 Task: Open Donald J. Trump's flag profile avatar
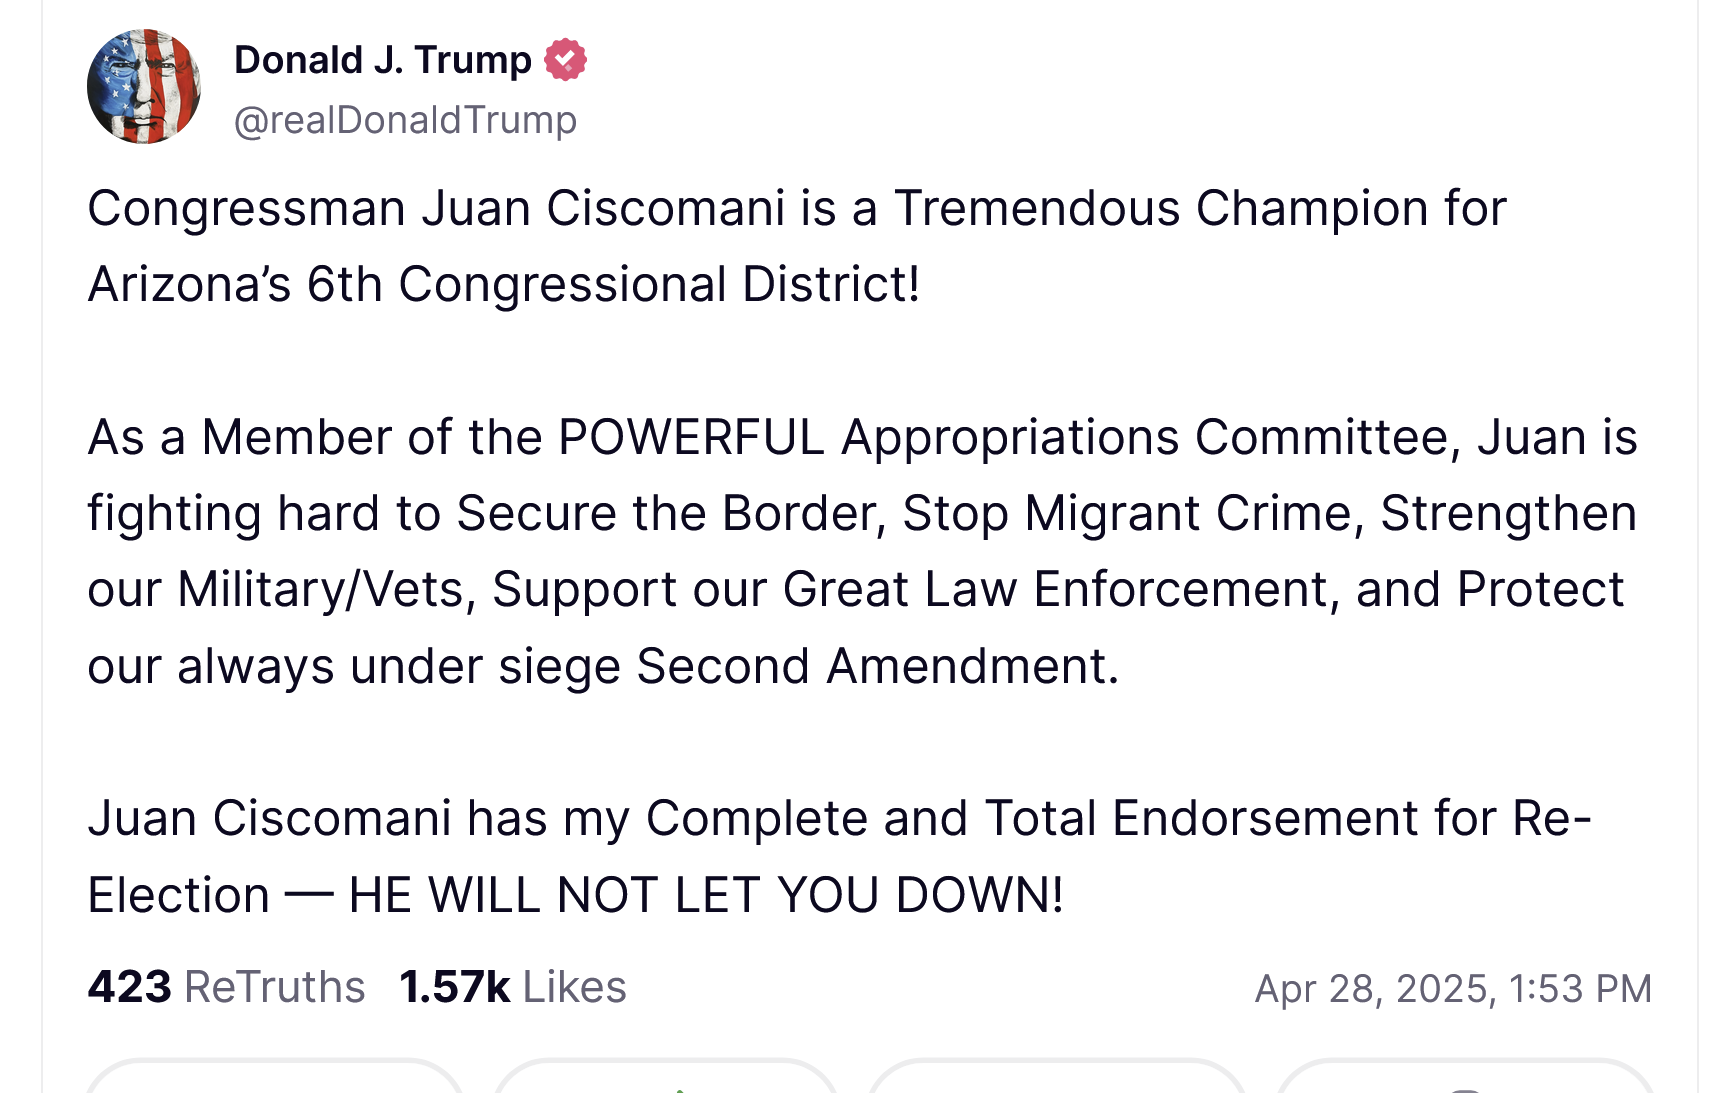point(144,87)
